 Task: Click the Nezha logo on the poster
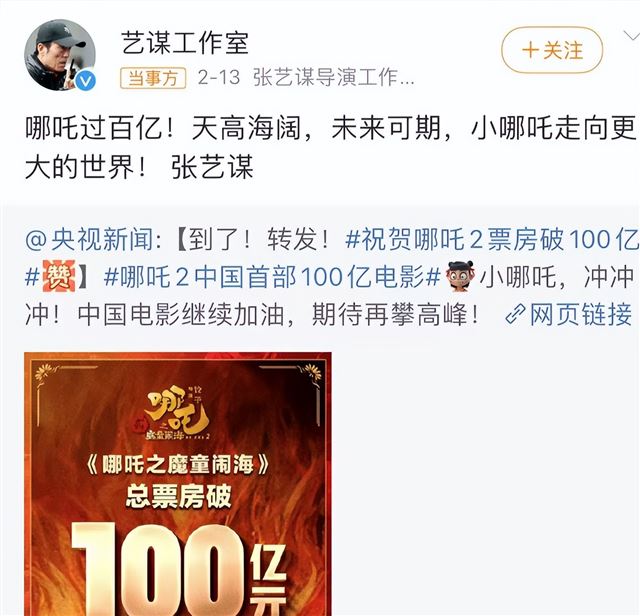pos(178,412)
